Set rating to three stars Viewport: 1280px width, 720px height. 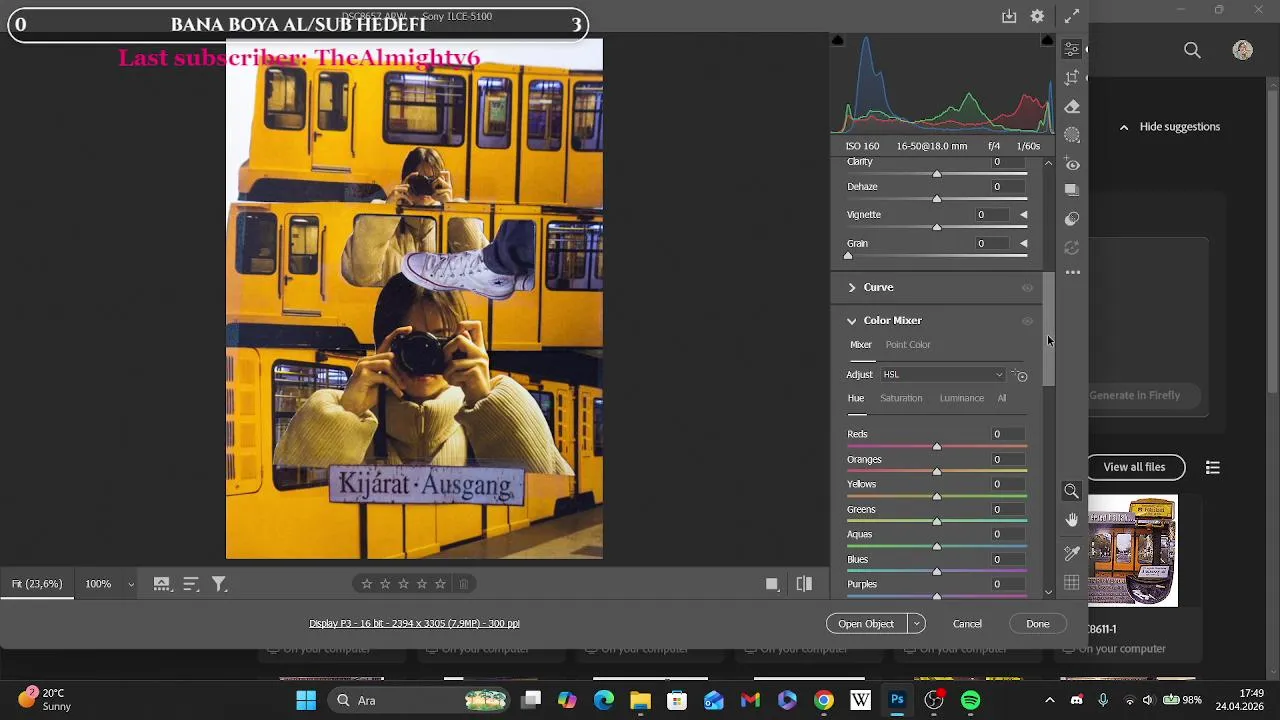pyautogui.click(x=404, y=584)
